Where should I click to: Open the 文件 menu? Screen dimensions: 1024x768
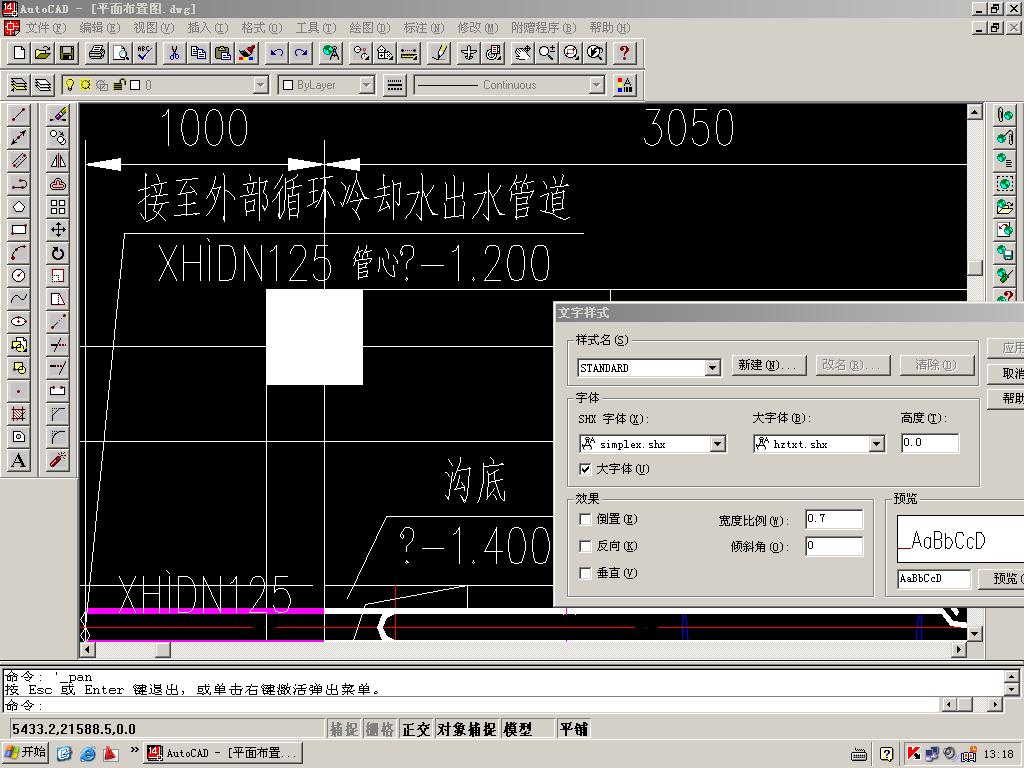point(46,27)
